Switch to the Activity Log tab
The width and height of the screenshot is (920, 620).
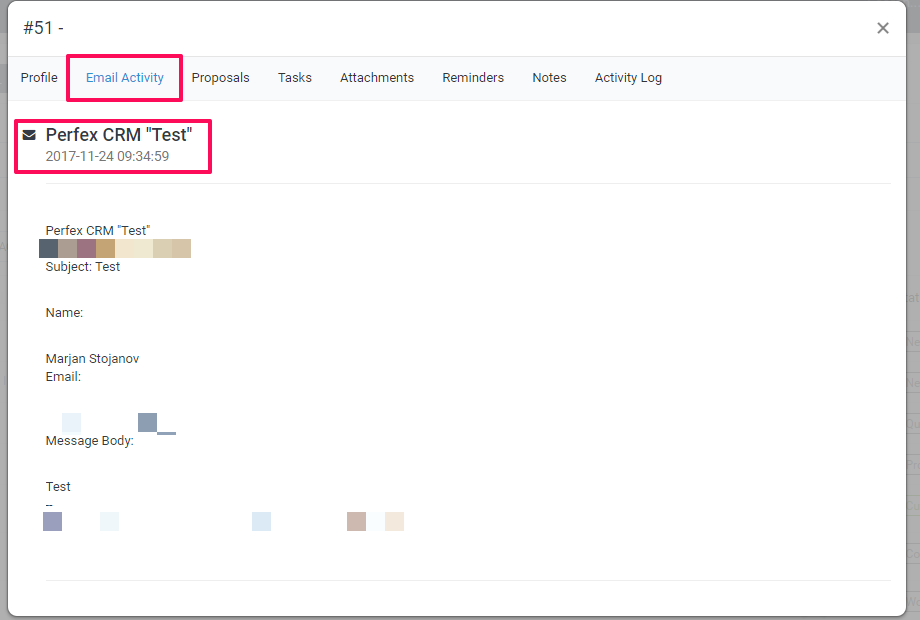coord(628,77)
